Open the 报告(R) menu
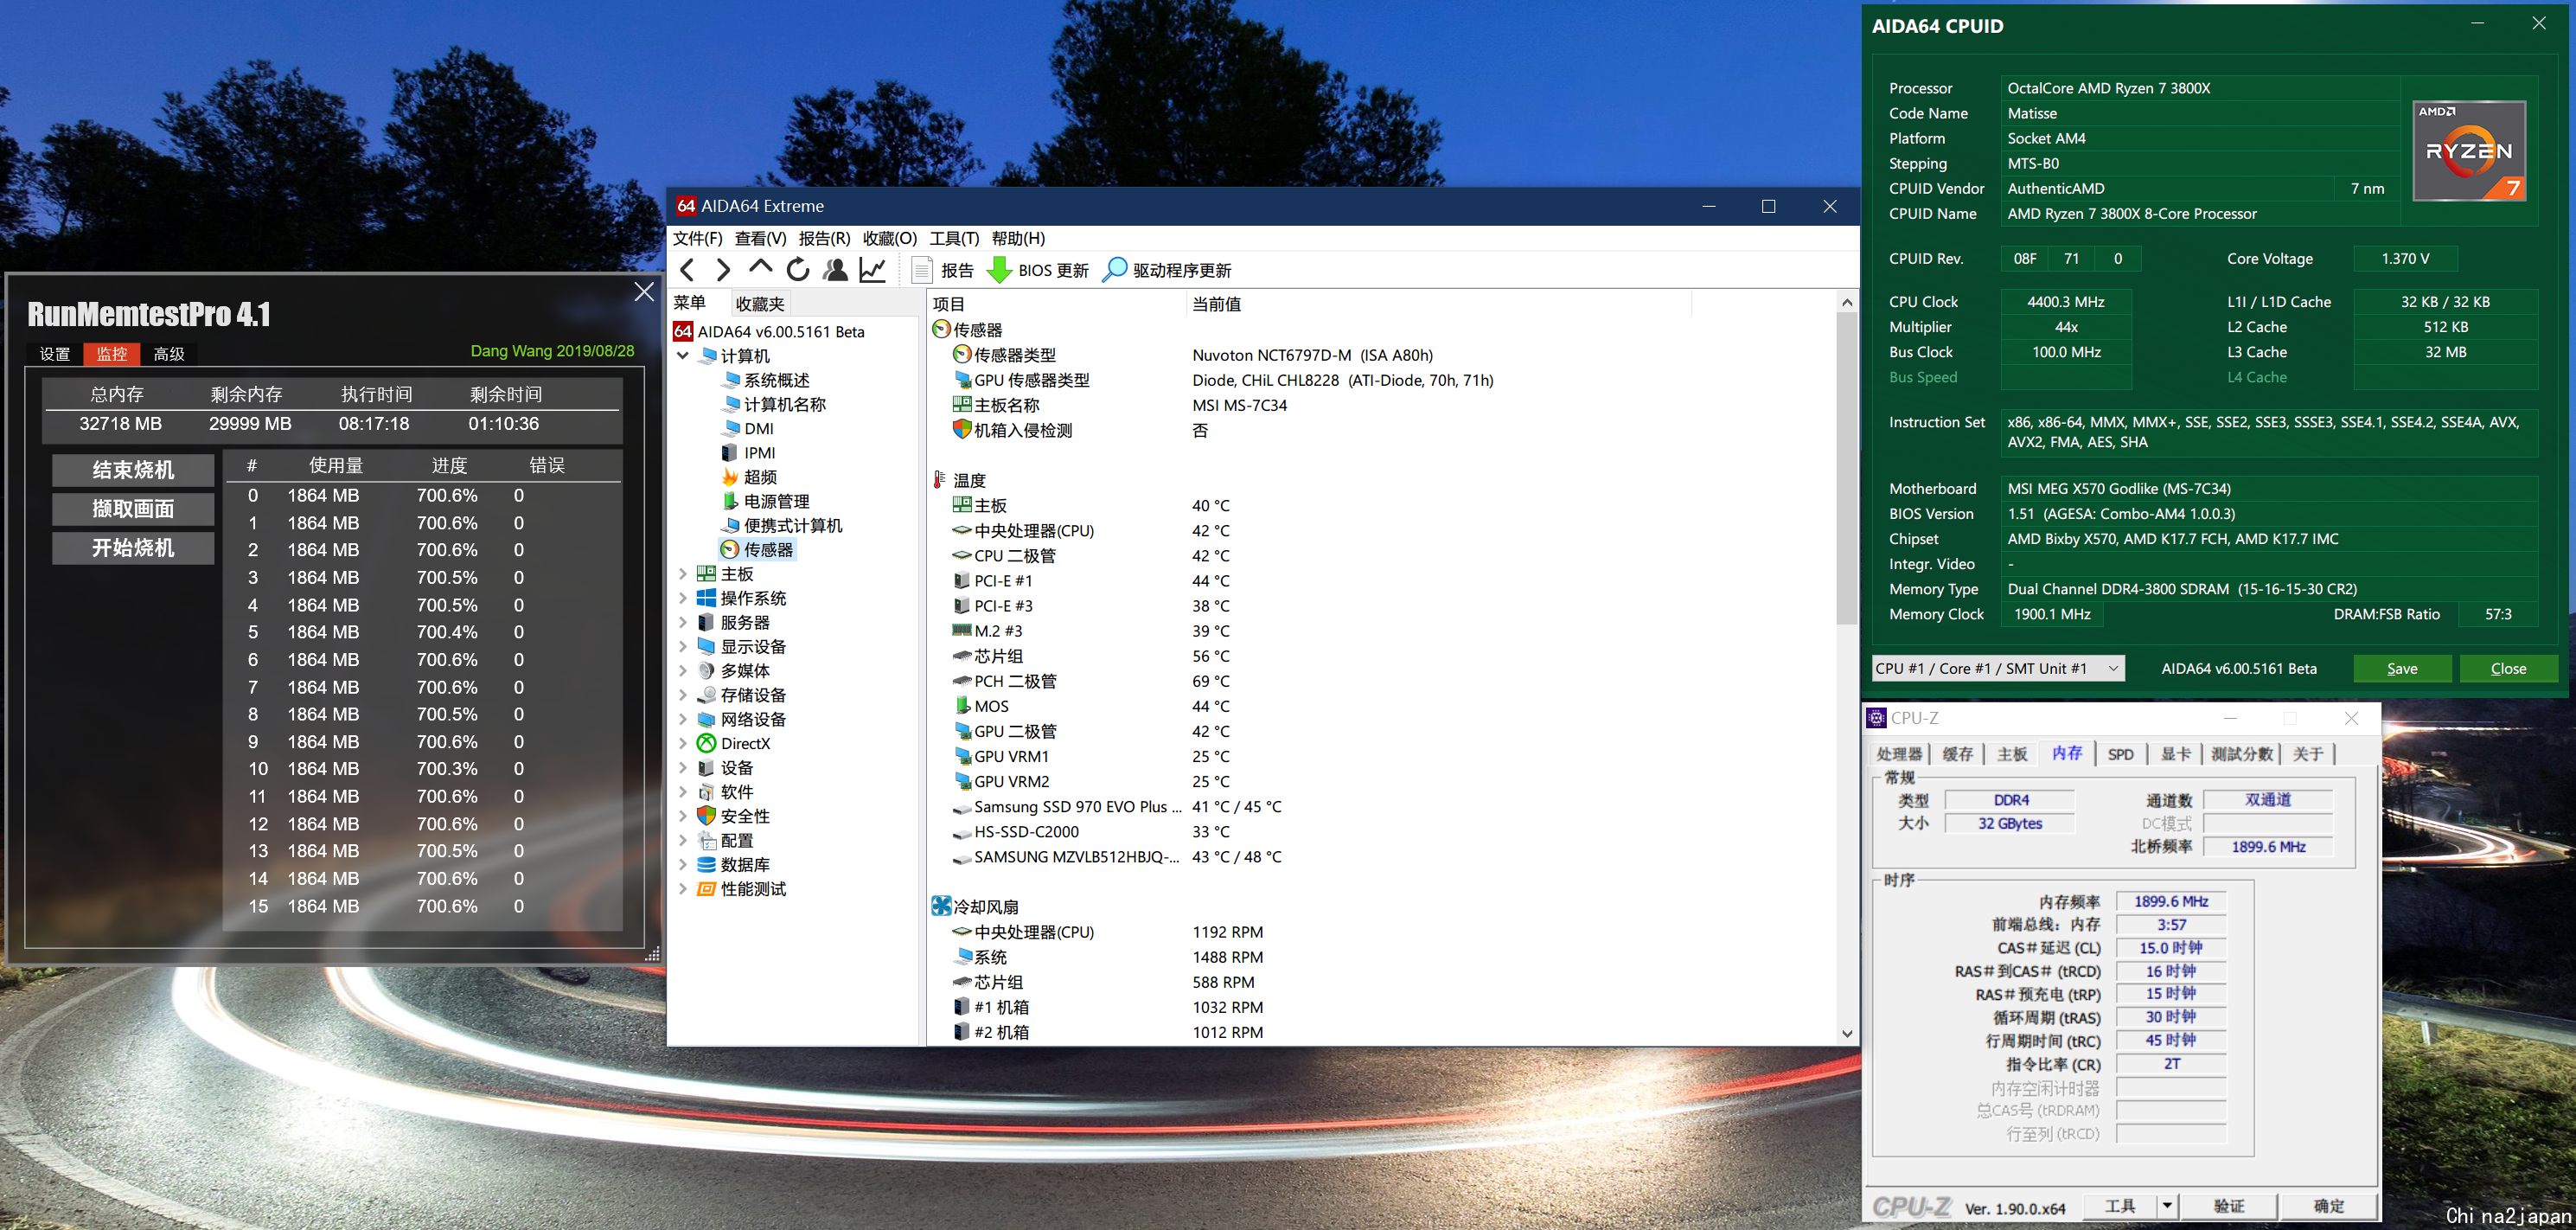 (x=824, y=238)
